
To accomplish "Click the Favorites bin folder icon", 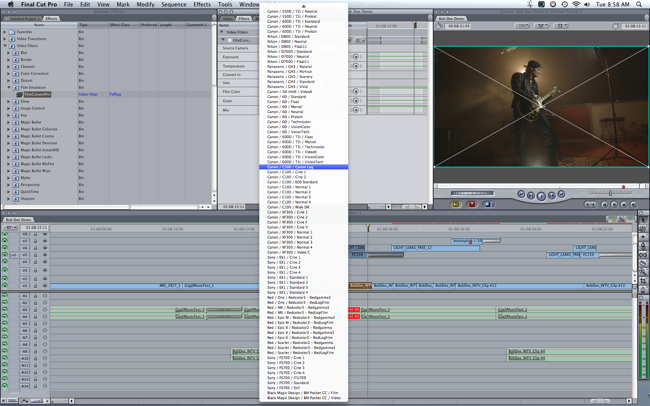I will [12, 32].
